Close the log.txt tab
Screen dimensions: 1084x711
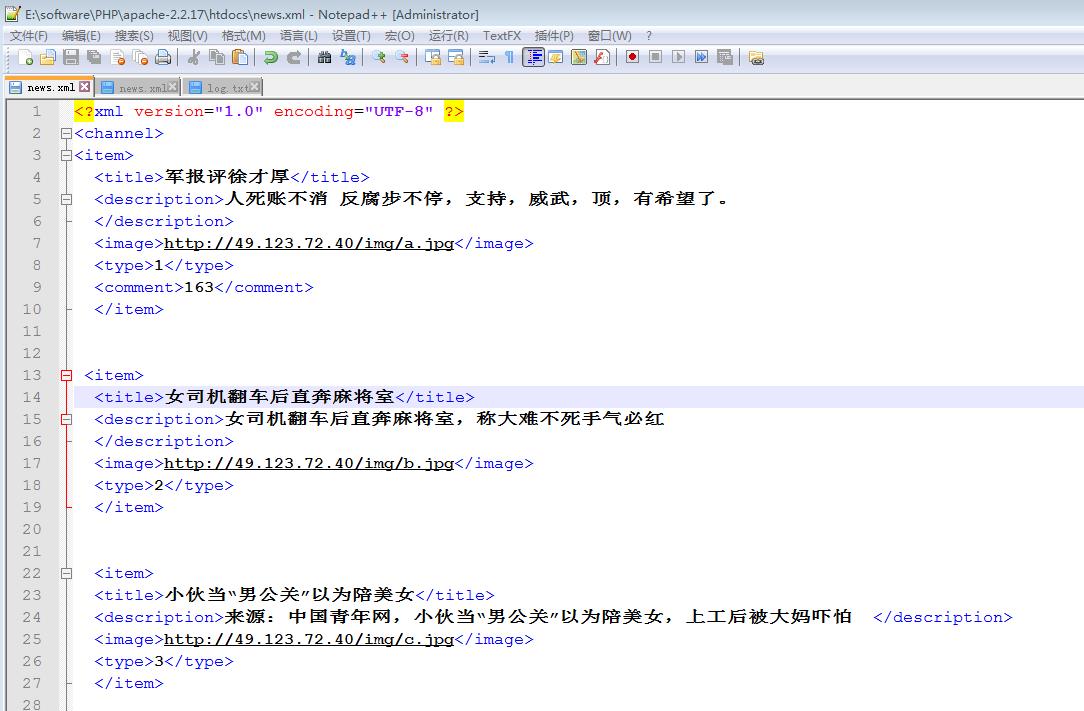click(254, 86)
